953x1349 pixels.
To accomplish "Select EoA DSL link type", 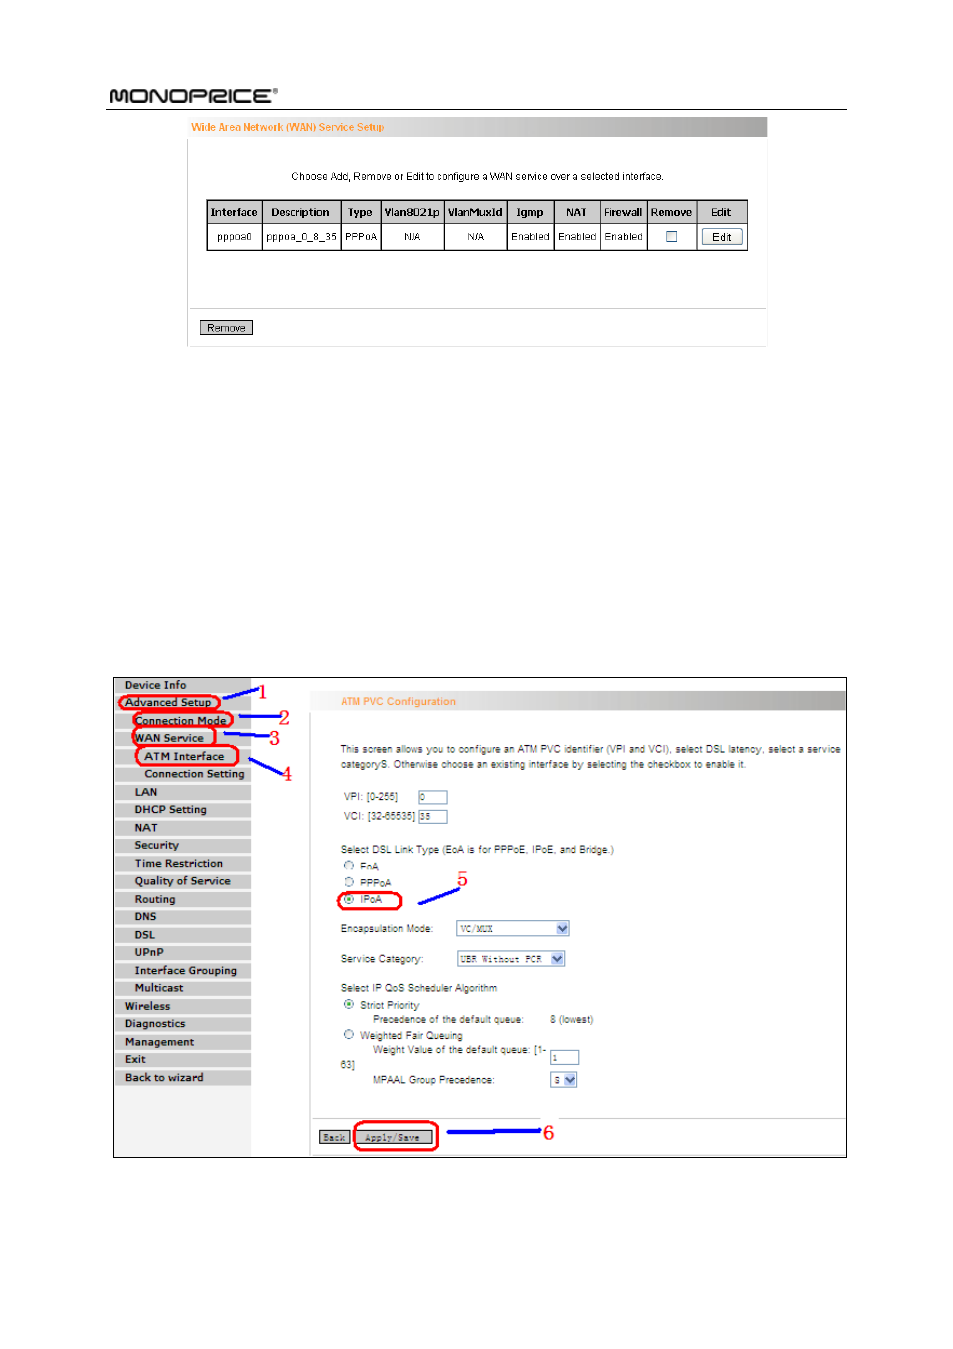I will point(349,866).
